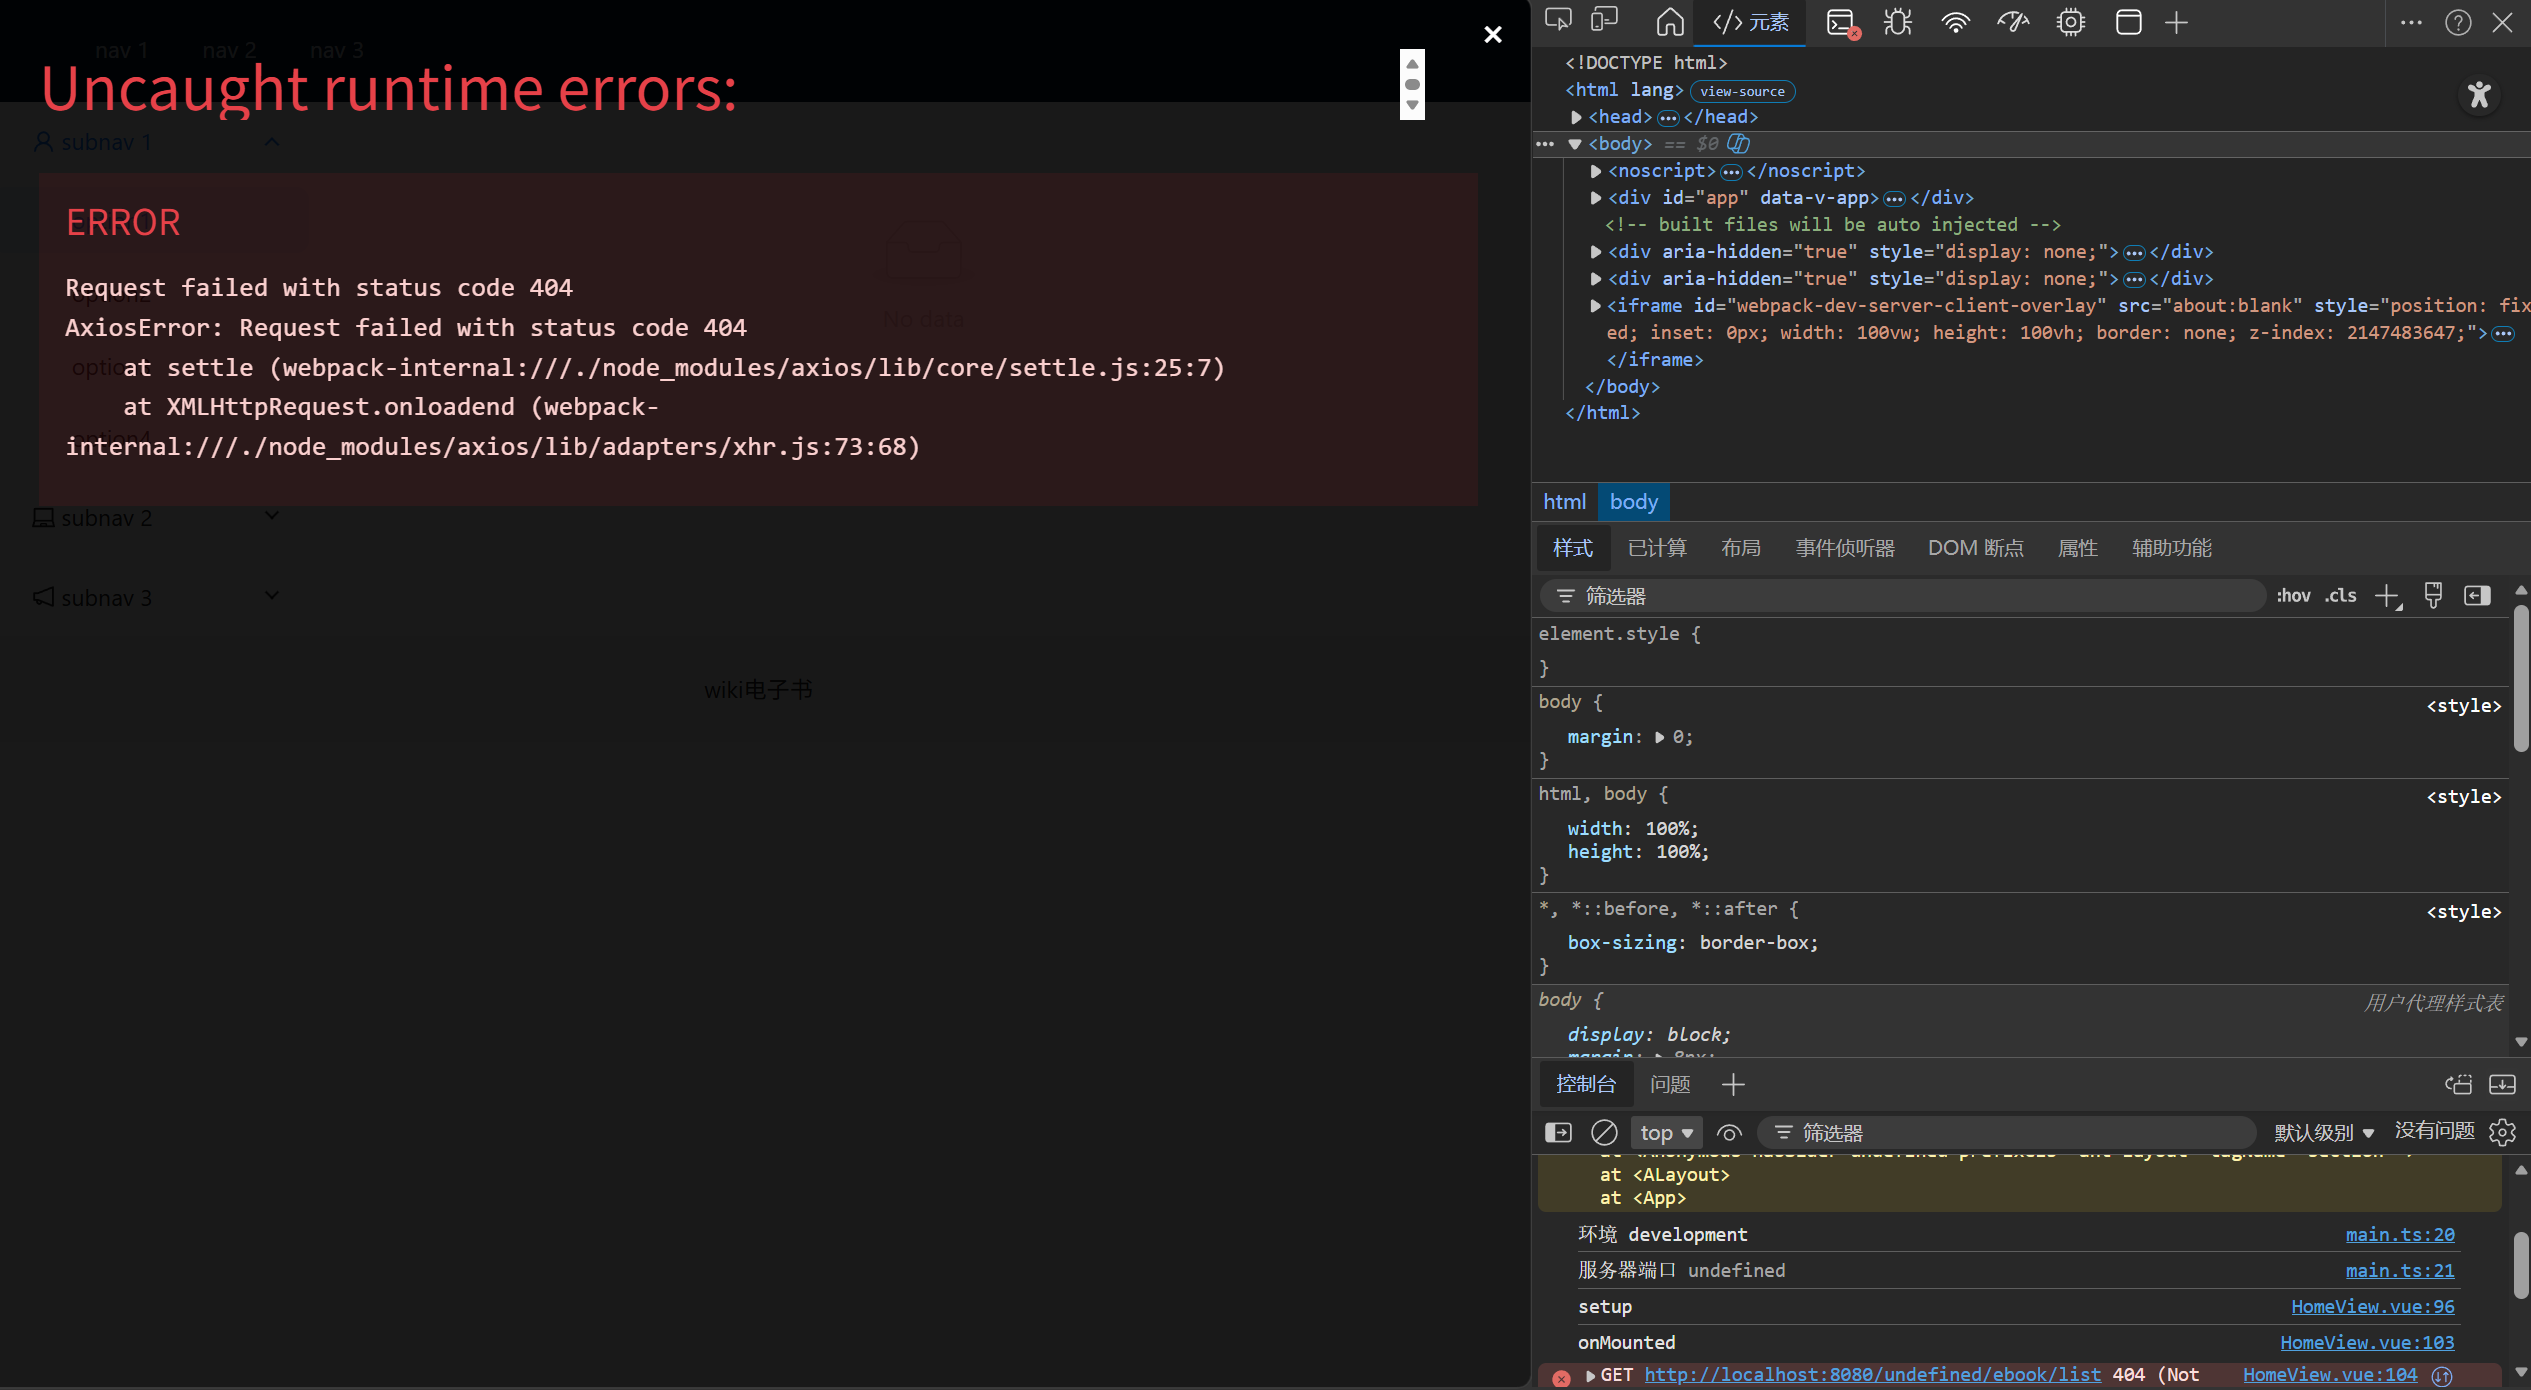Clear the console icon

(1604, 1132)
